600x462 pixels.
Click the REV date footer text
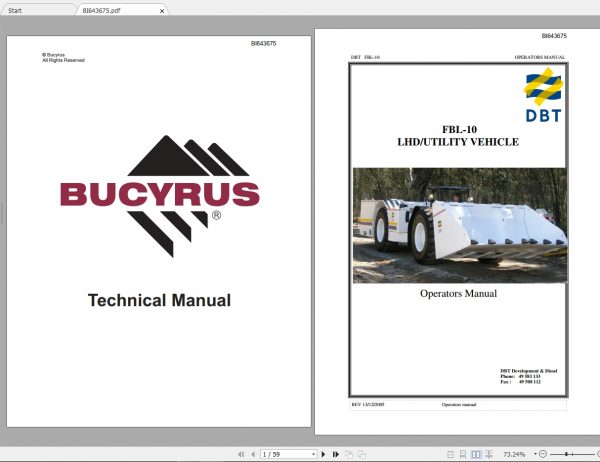click(x=368, y=405)
